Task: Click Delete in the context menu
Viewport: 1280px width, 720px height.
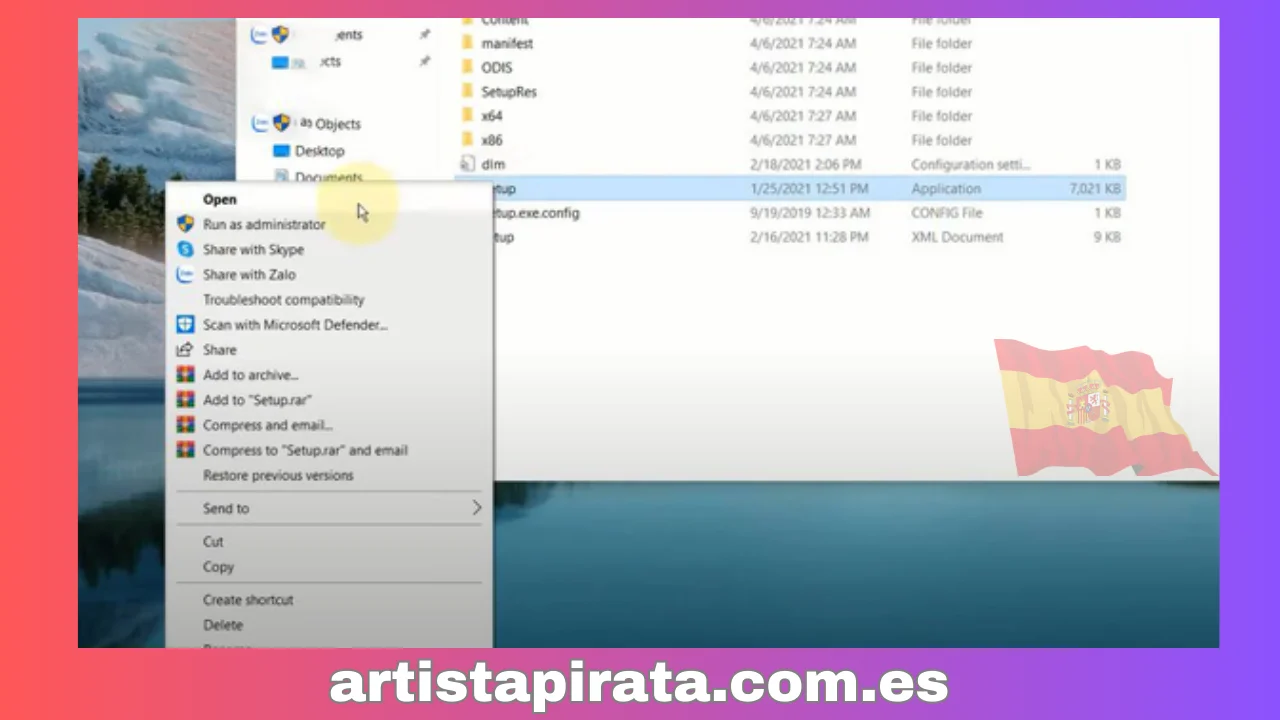Action: pos(223,625)
